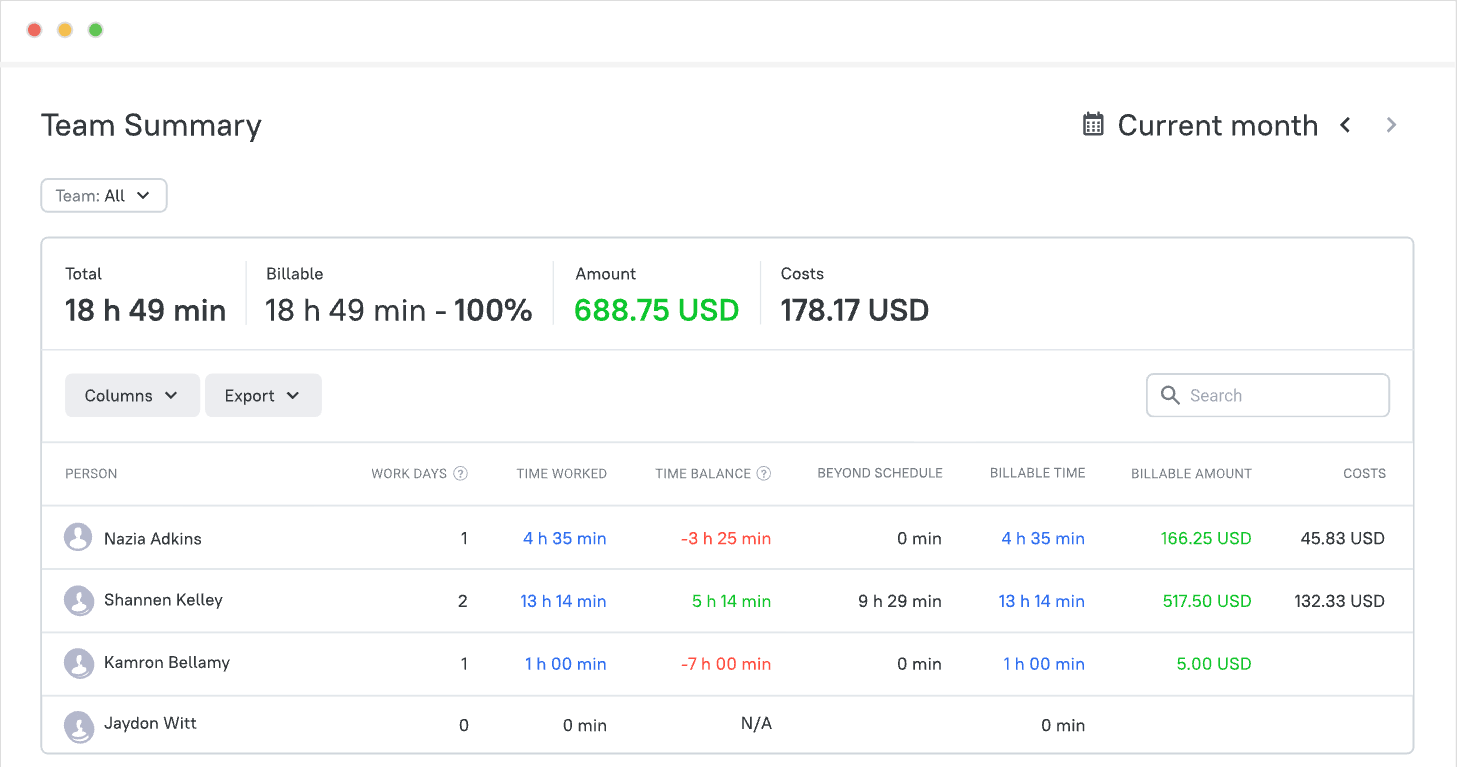Click Nazia Adkins' avatar icon
This screenshot has height=767, width=1457.
(79, 538)
